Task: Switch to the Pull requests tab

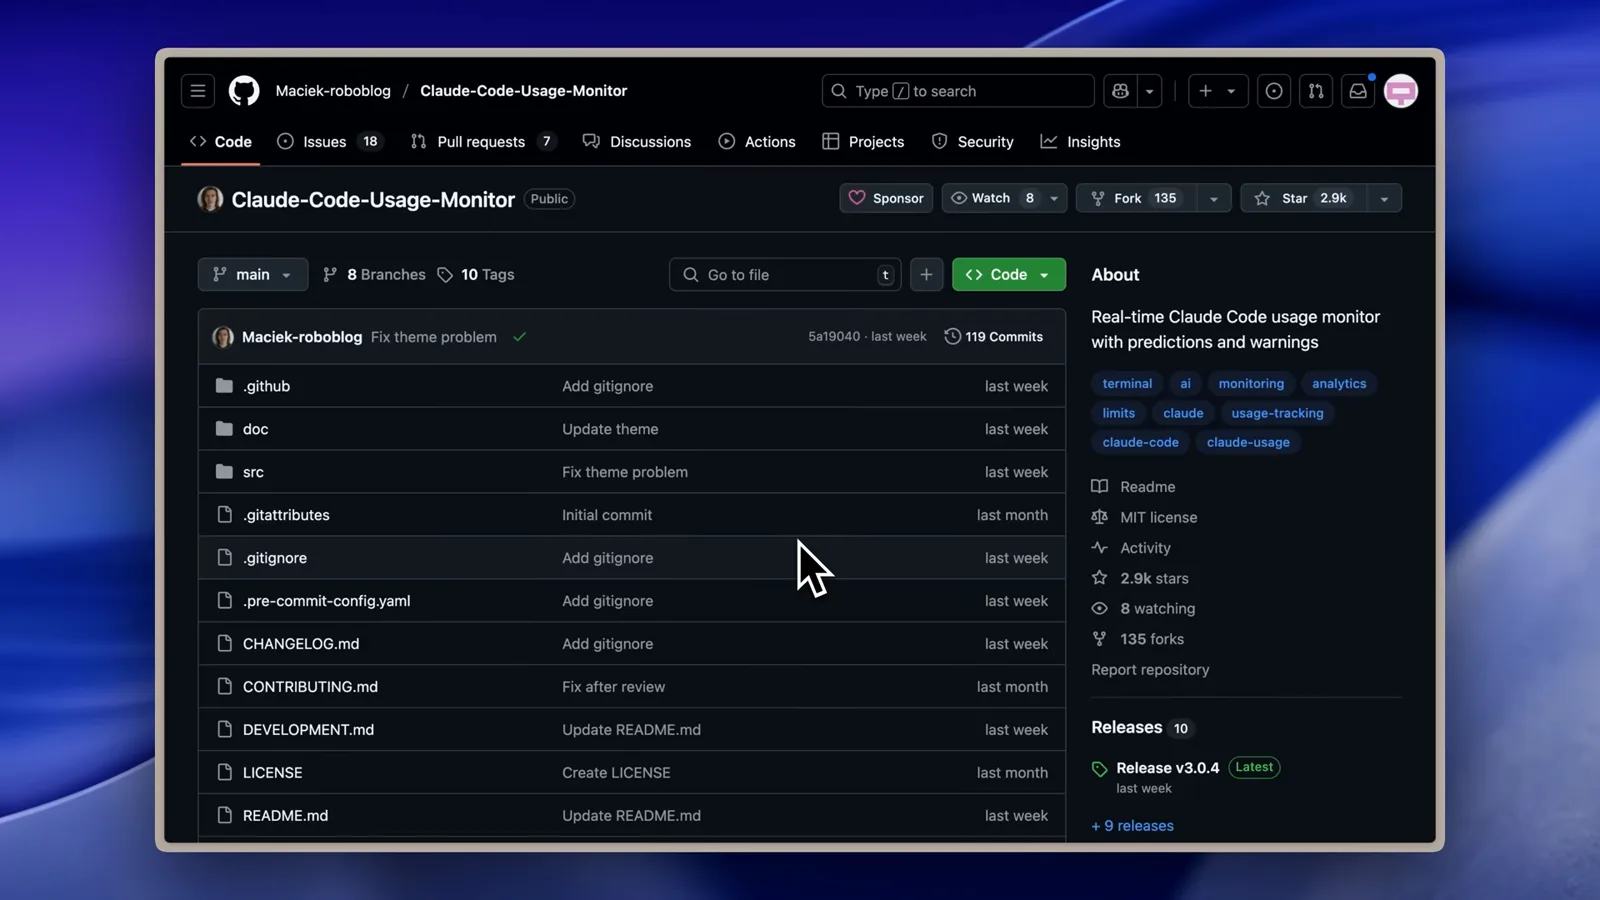Action: coord(483,142)
